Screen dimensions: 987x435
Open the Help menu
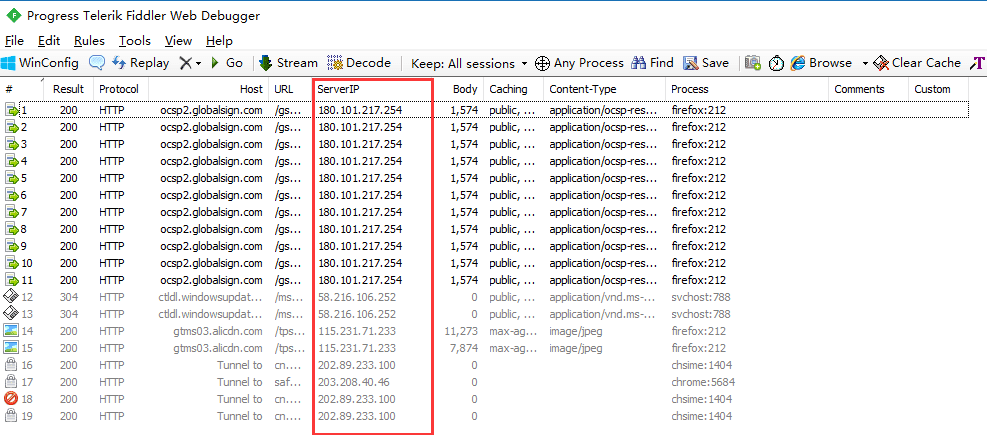[x=219, y=41]
